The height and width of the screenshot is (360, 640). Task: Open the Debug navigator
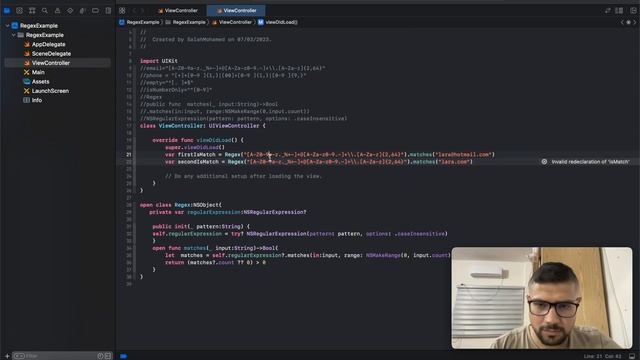tap(82, 11)
